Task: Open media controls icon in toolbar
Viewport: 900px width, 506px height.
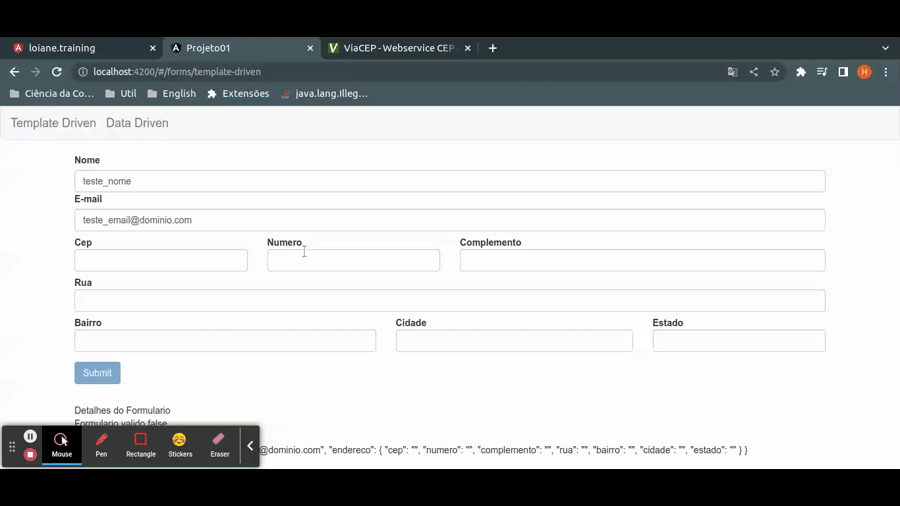Action: 822,72
